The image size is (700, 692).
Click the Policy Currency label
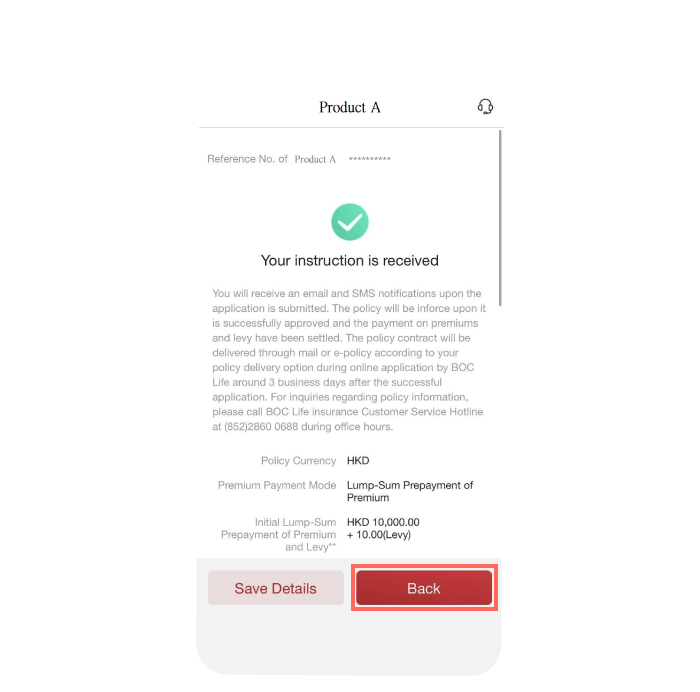(298, 461)
